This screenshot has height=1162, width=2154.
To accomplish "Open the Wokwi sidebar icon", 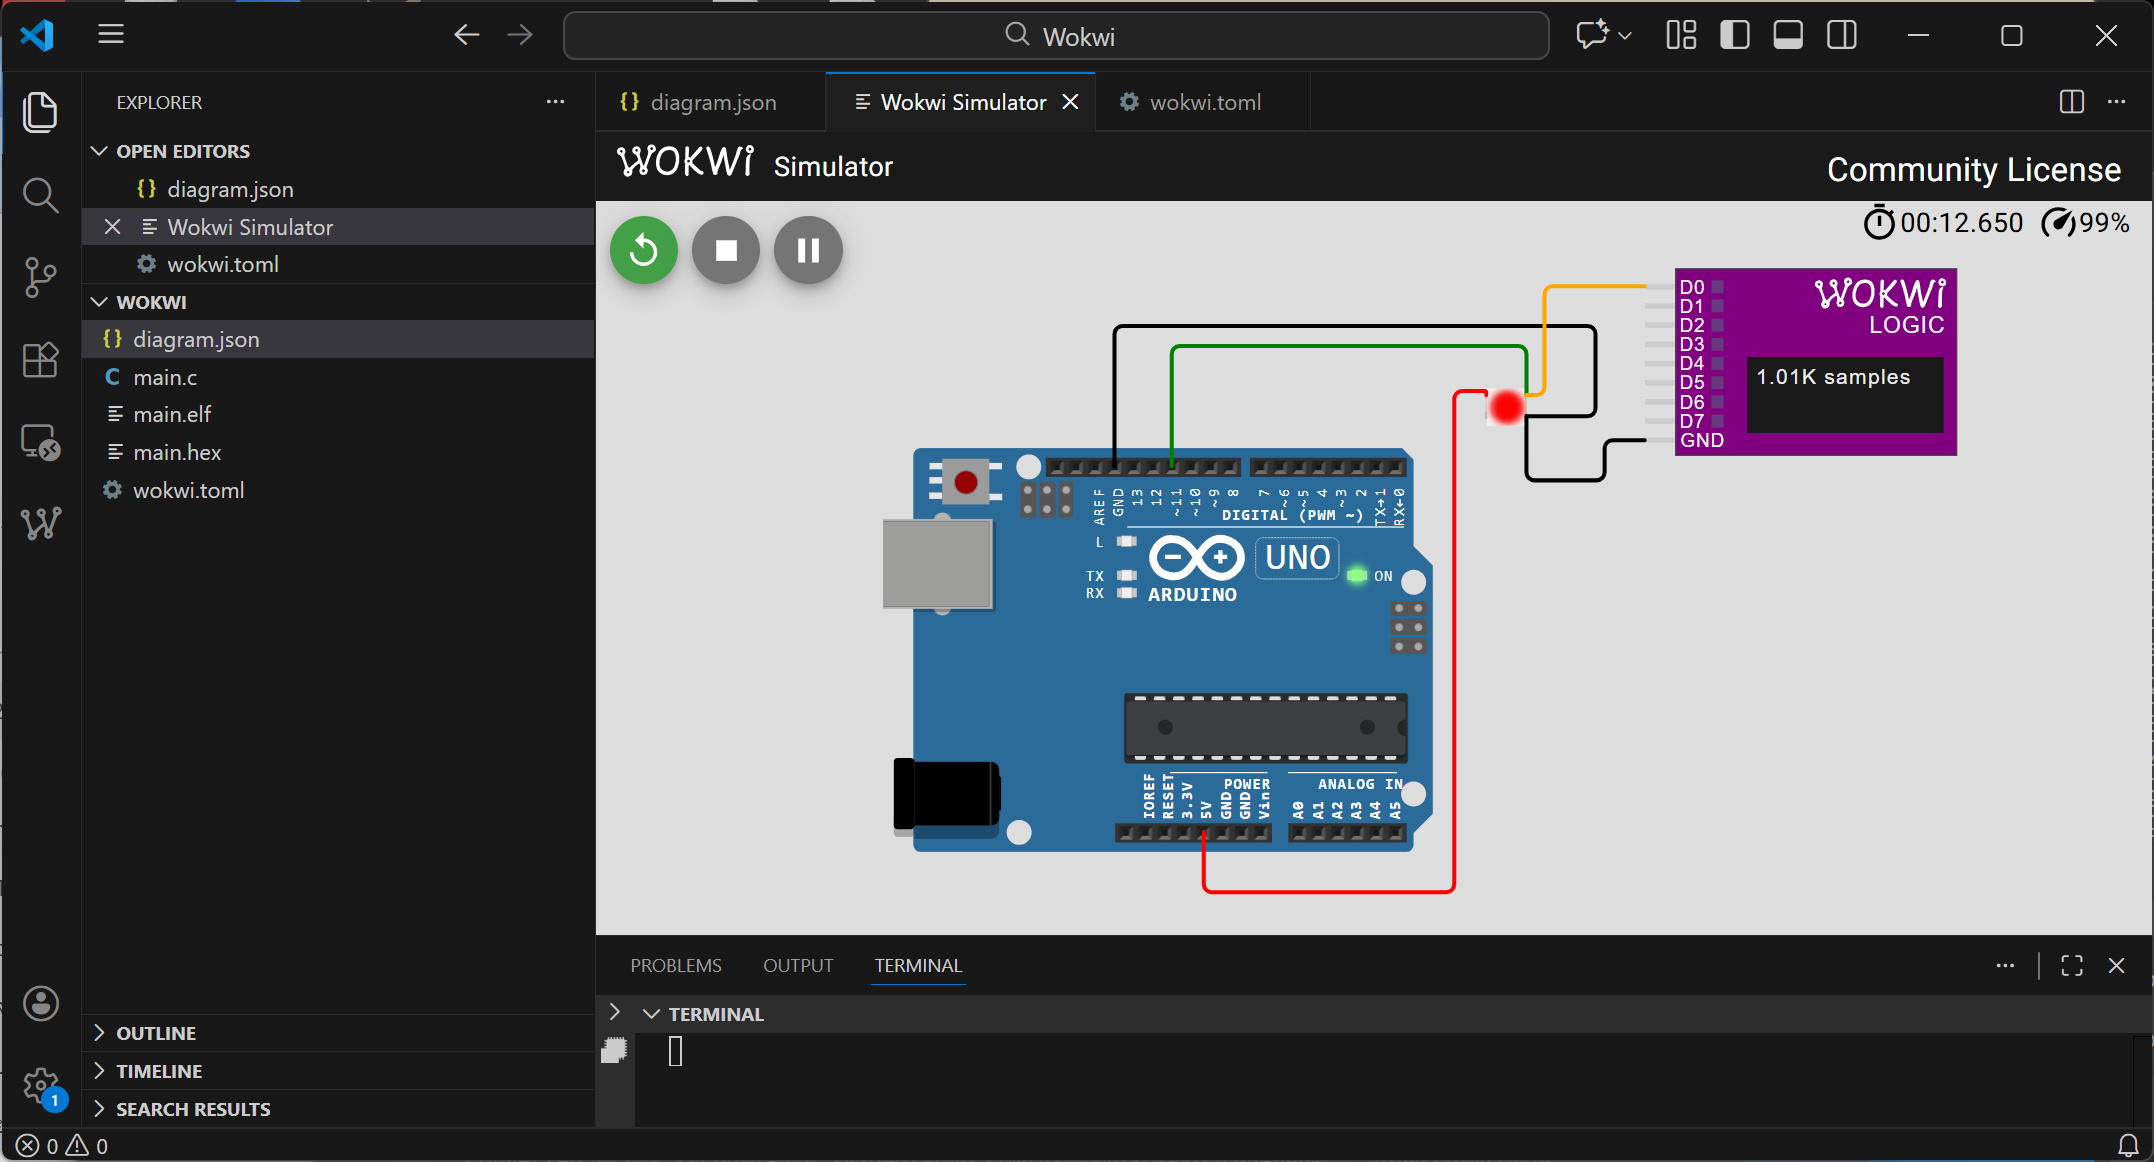I will coord(40,523).
